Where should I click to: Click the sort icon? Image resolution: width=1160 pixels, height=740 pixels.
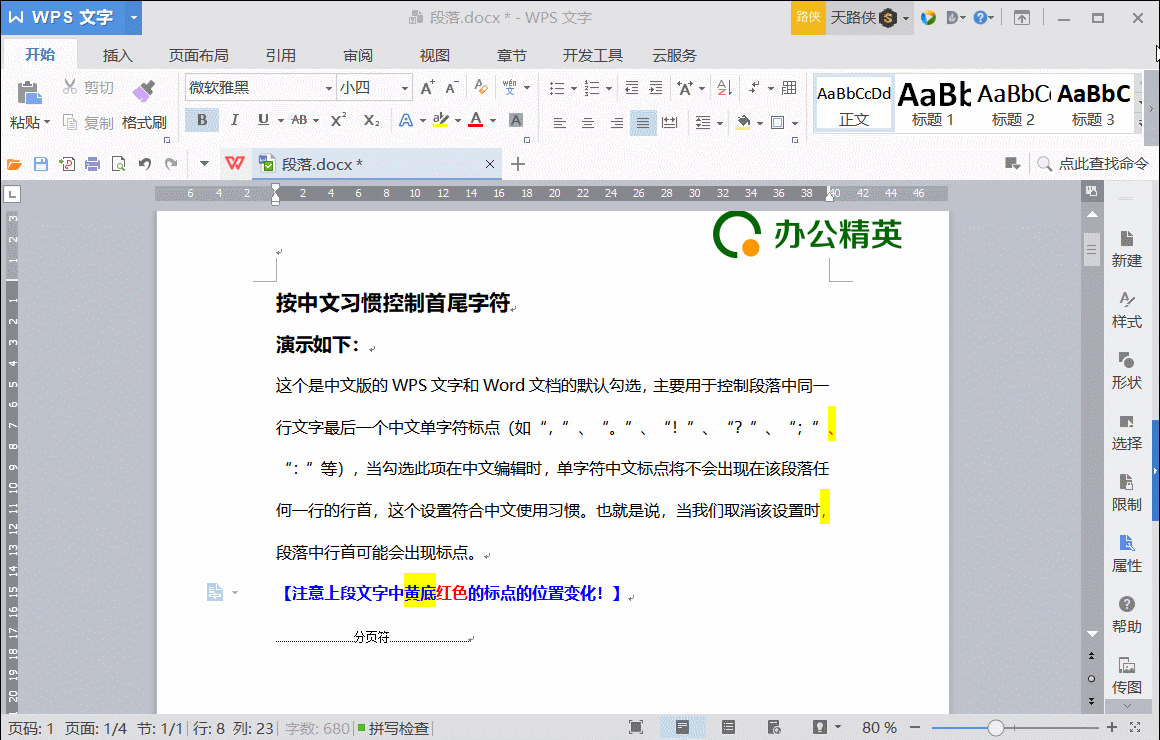[725, 88]
